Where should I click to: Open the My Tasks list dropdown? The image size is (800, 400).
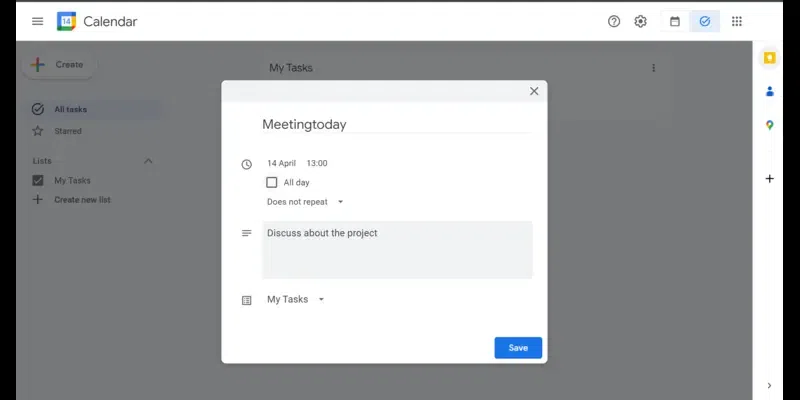(295, 299)
